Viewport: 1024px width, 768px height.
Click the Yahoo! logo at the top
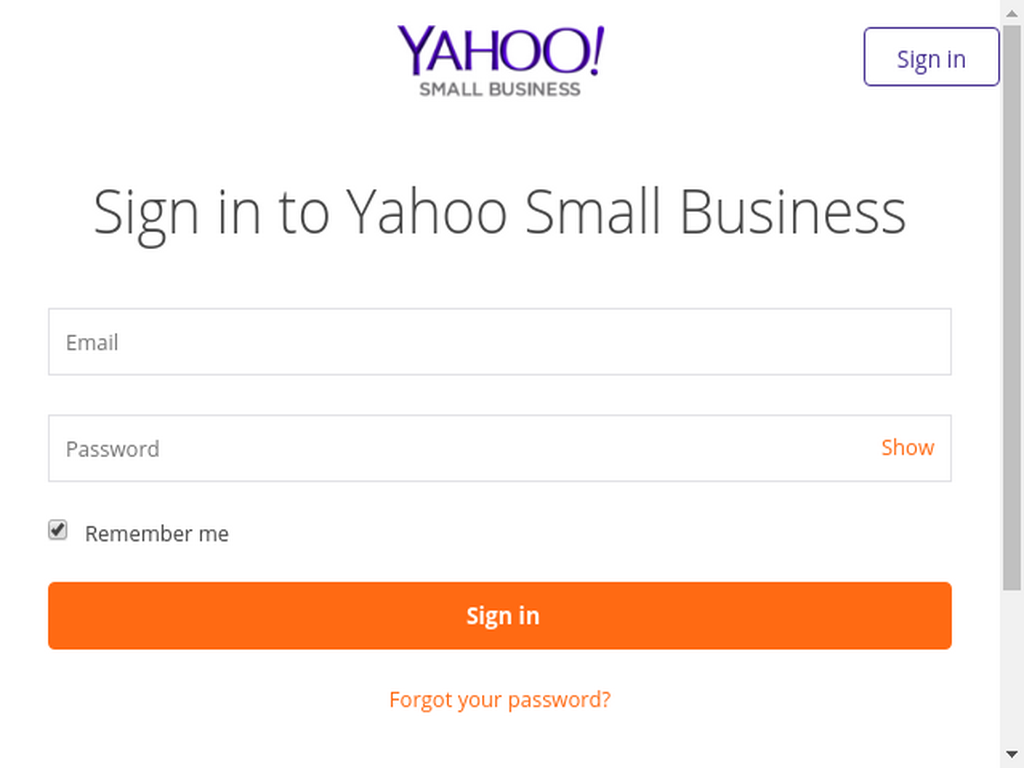[x=501, y=51]
